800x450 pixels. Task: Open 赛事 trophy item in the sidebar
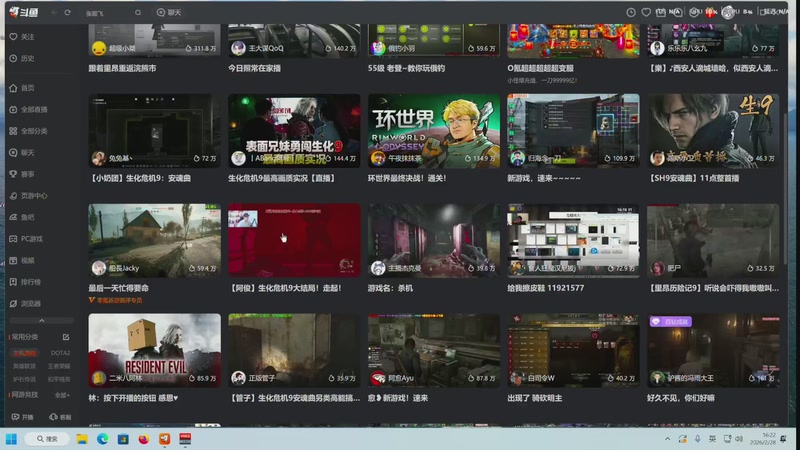click(x=22, y=174)
